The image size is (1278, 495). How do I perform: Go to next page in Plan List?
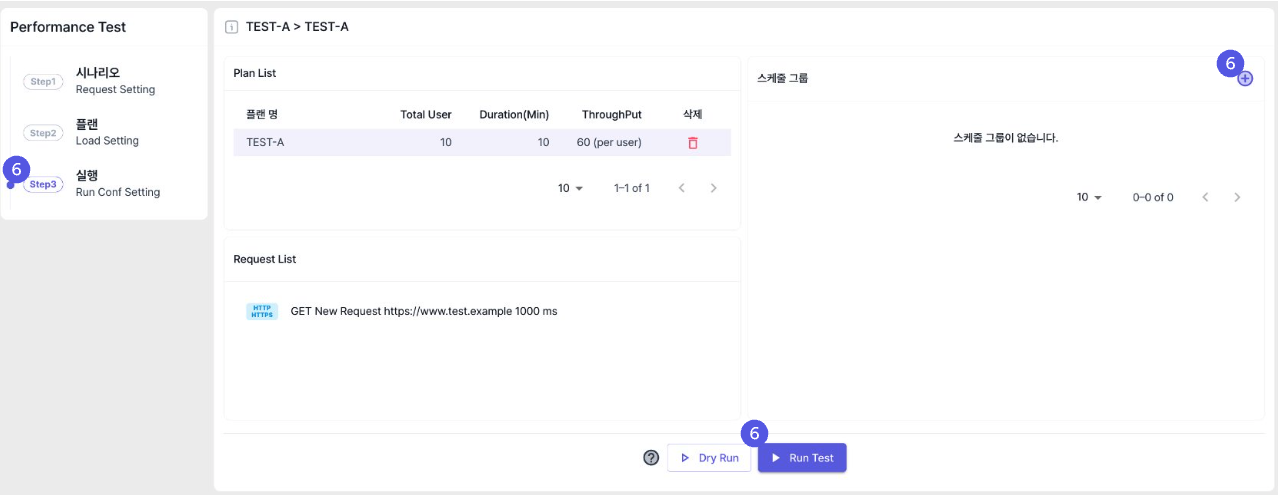click(713, 188)
